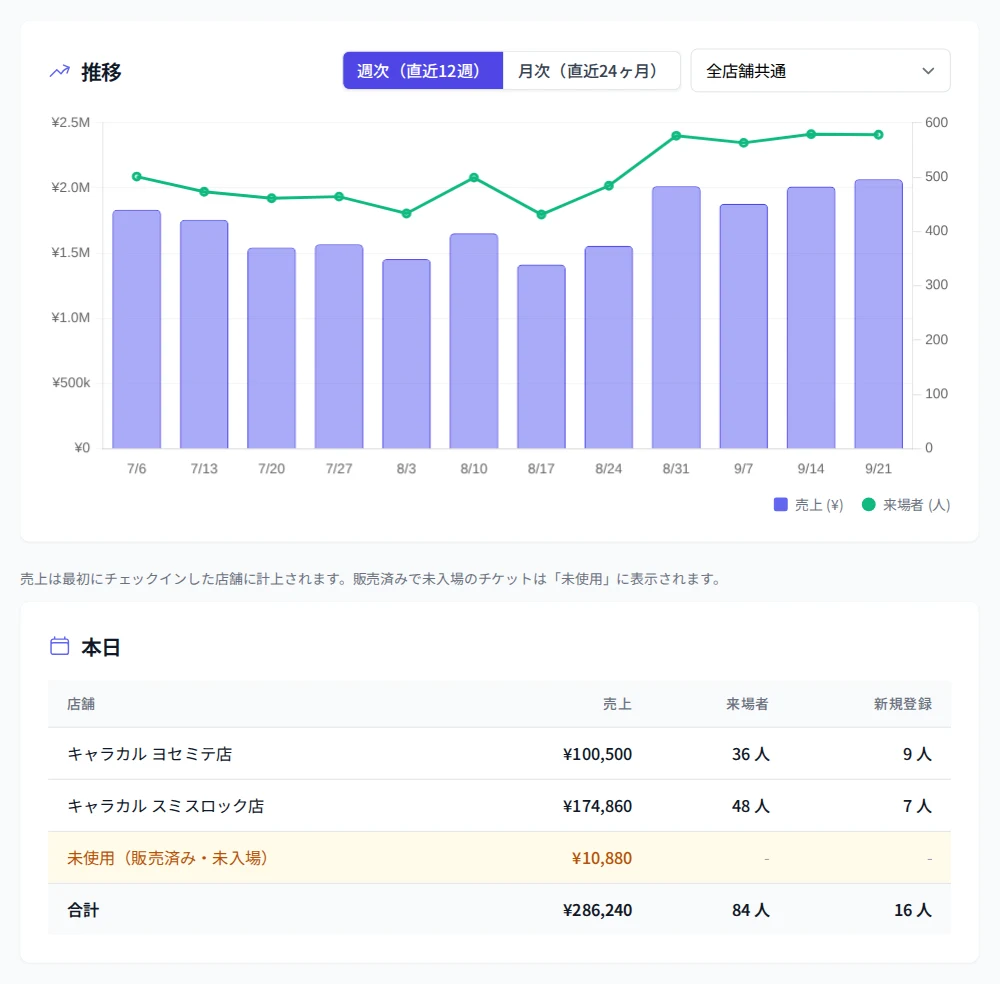Viewport: 1000px width, 984px height.
Task: Click y-axis label ¥2.5M
Action: click(x=71, y=122)
